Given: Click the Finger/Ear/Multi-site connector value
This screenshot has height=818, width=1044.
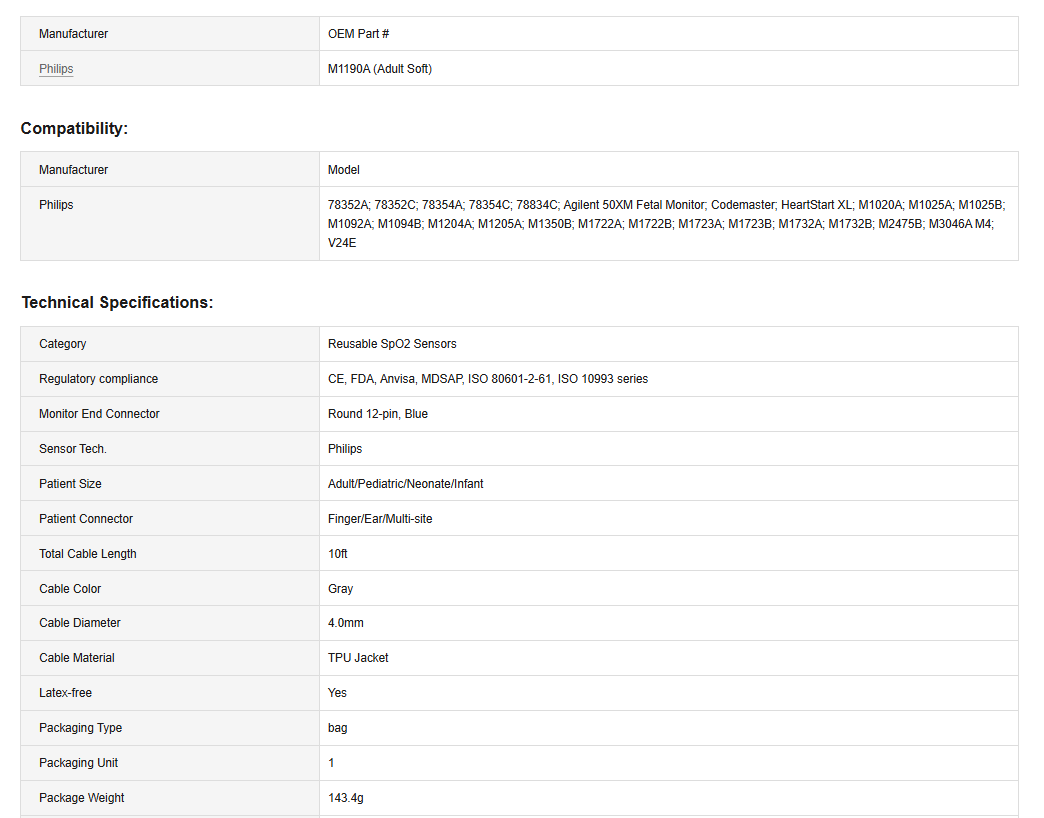Looking at the screenshot, I should click(x=380, y=519).
